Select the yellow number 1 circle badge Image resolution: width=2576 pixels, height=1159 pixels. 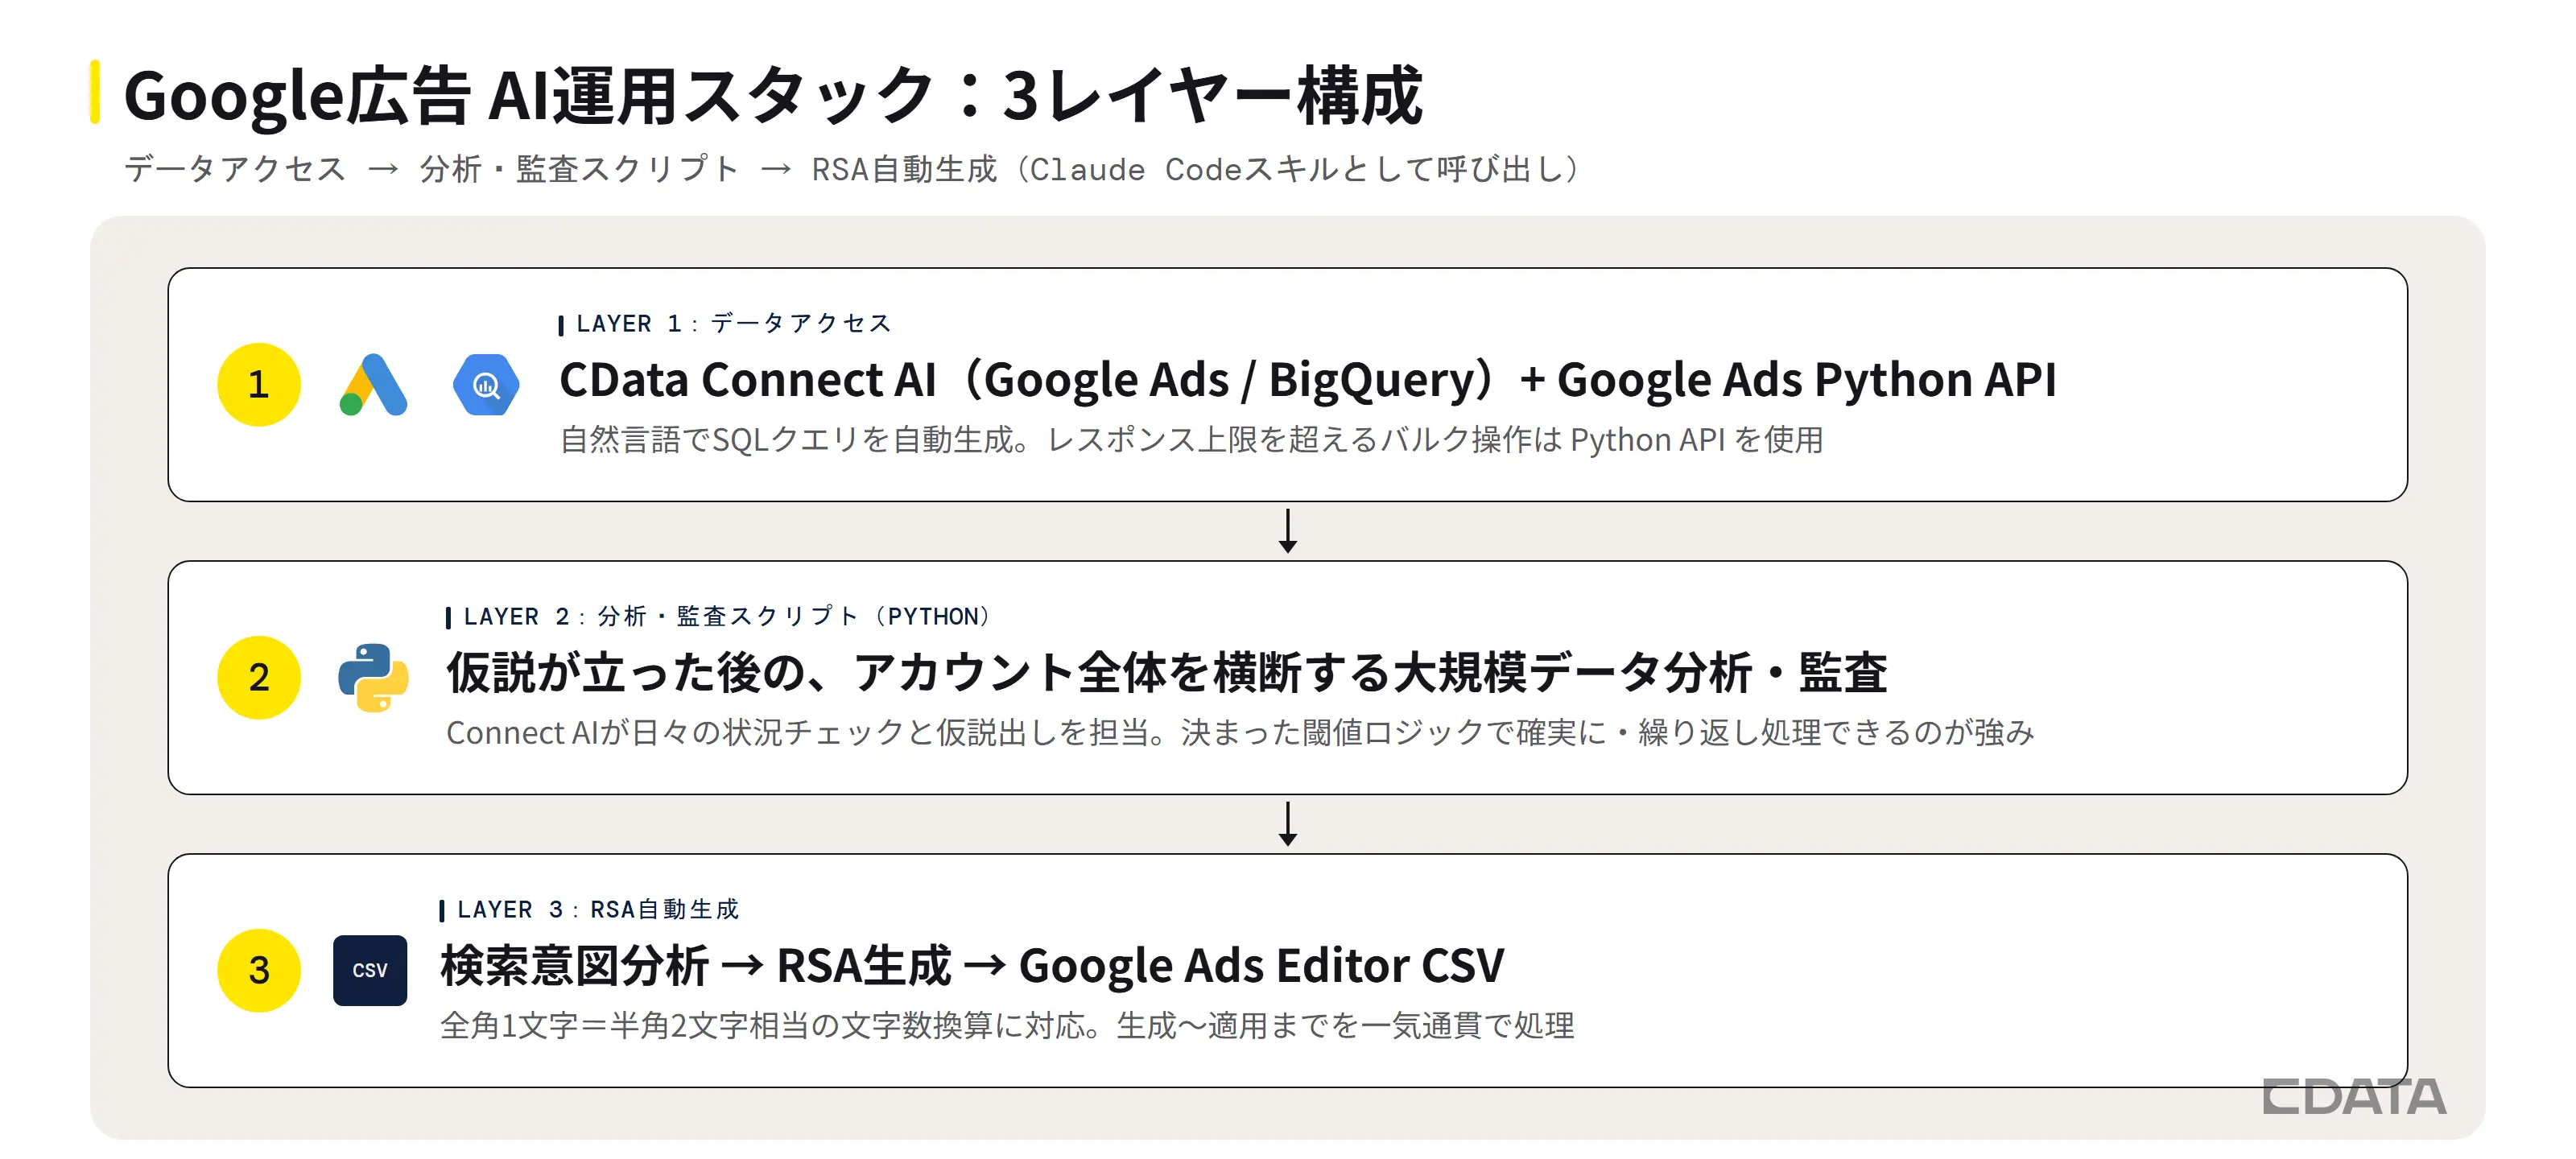[259, 385]
